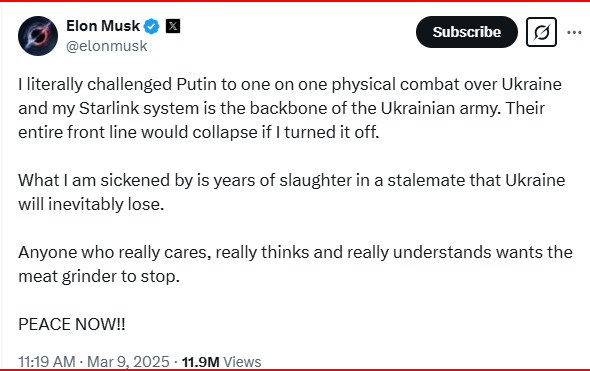The image size is (590, 371).
Task: Click the phrase 'meat grinder to stop'
Action: click(99, 277)
